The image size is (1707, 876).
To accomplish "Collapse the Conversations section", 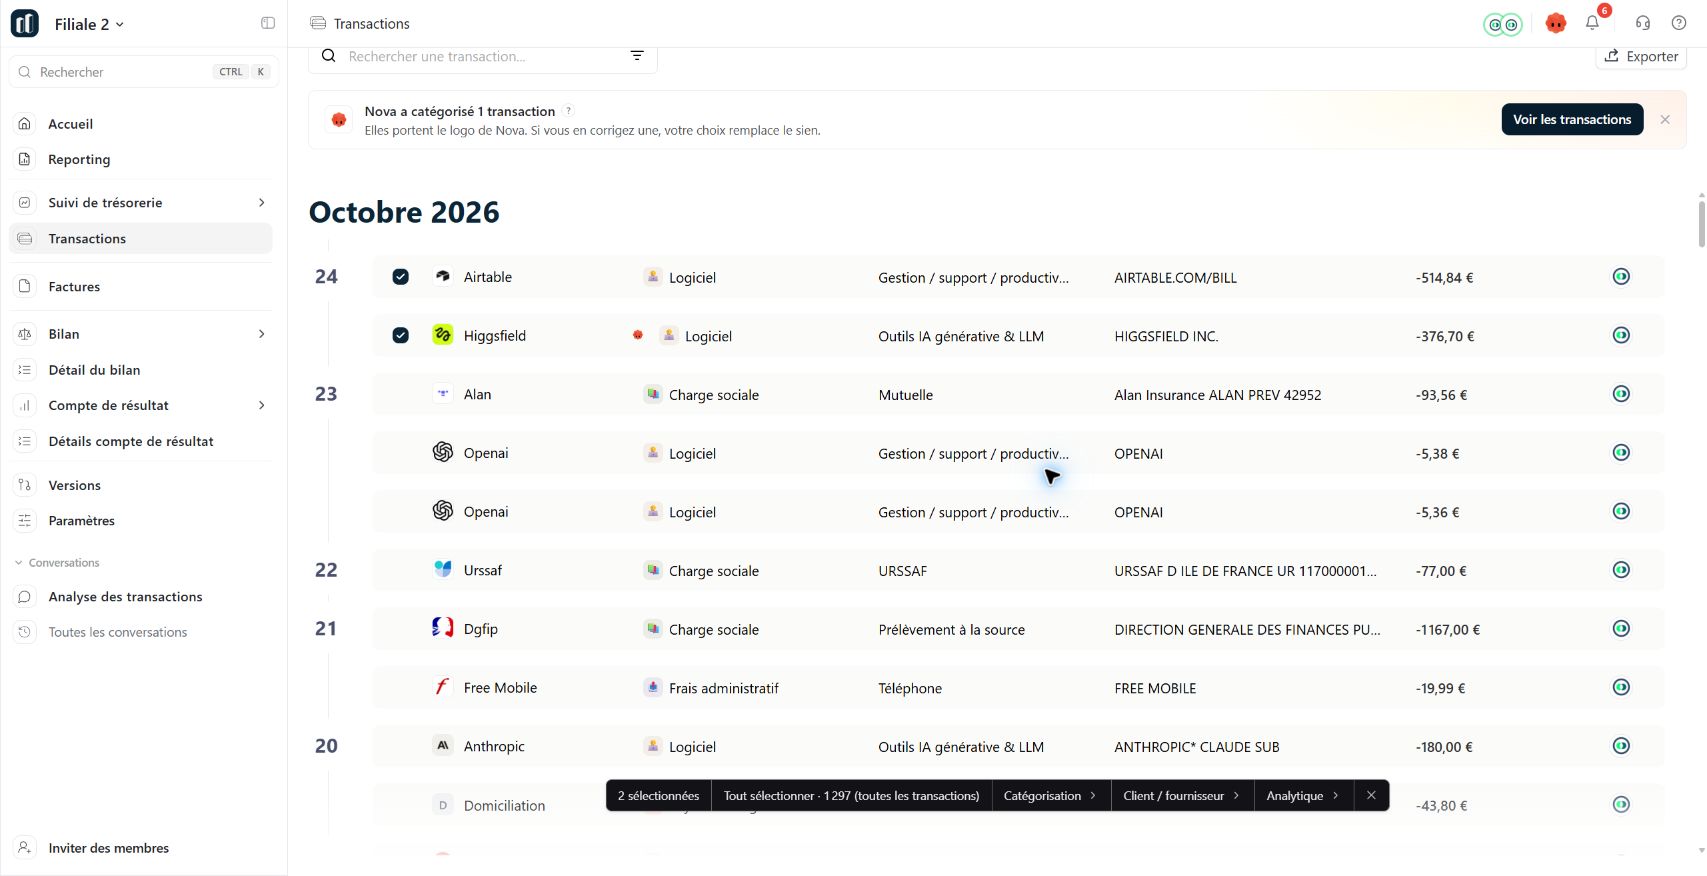I will click(x=57, y=563).
